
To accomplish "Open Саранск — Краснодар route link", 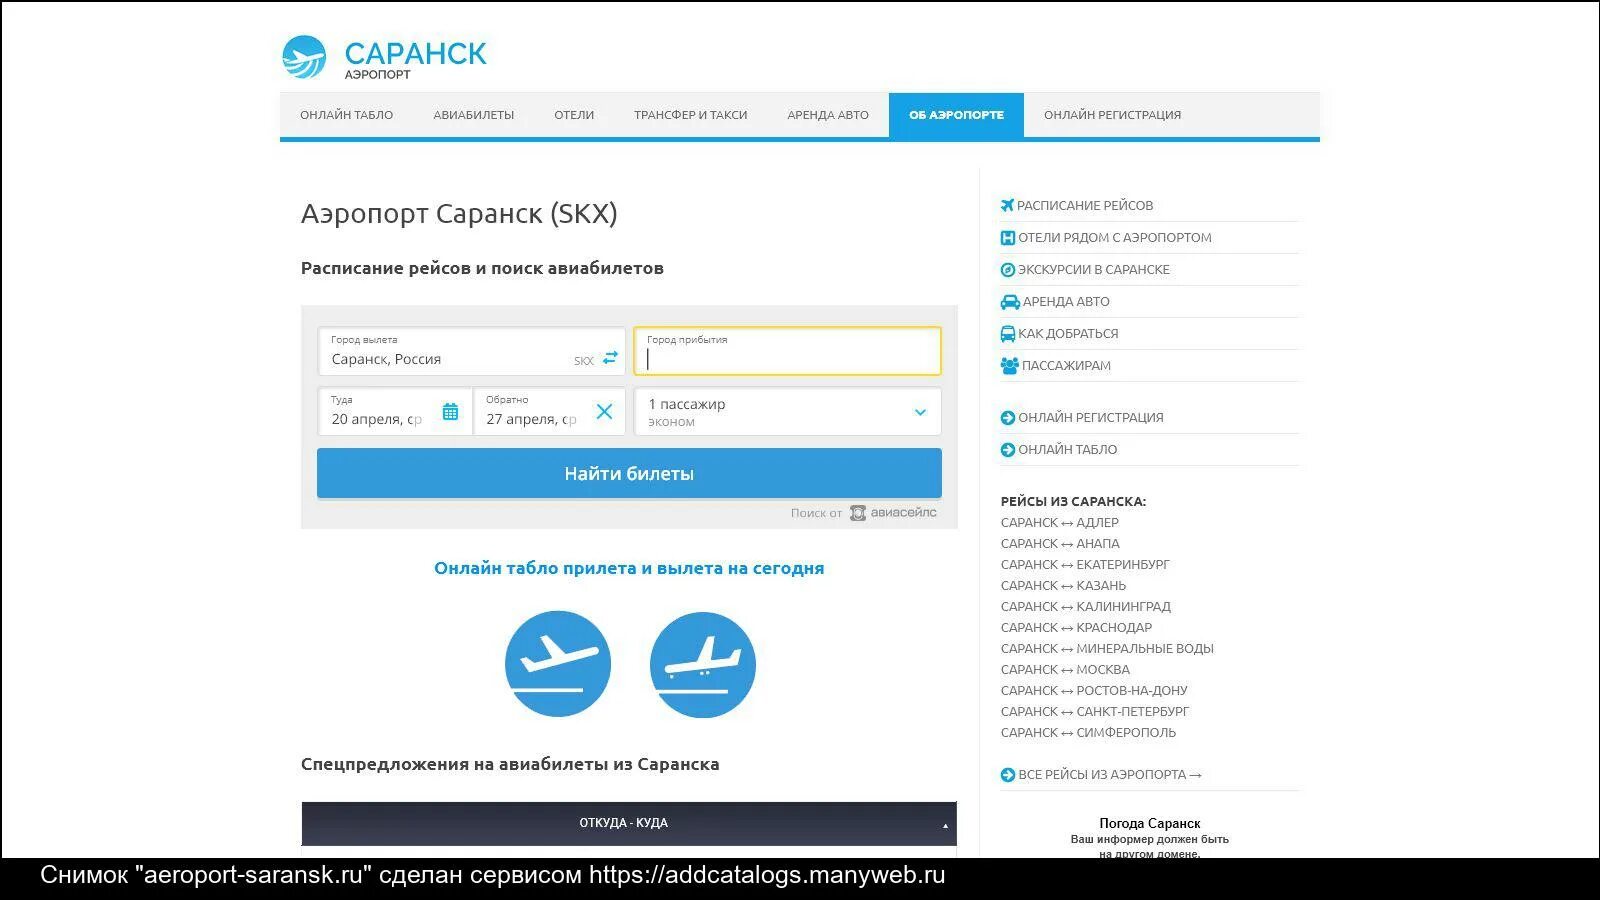I will (1076, 628).
